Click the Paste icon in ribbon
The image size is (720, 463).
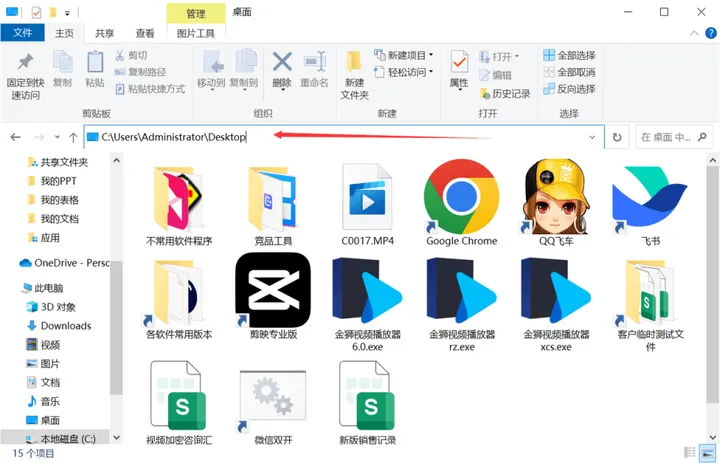click(95, 62)
